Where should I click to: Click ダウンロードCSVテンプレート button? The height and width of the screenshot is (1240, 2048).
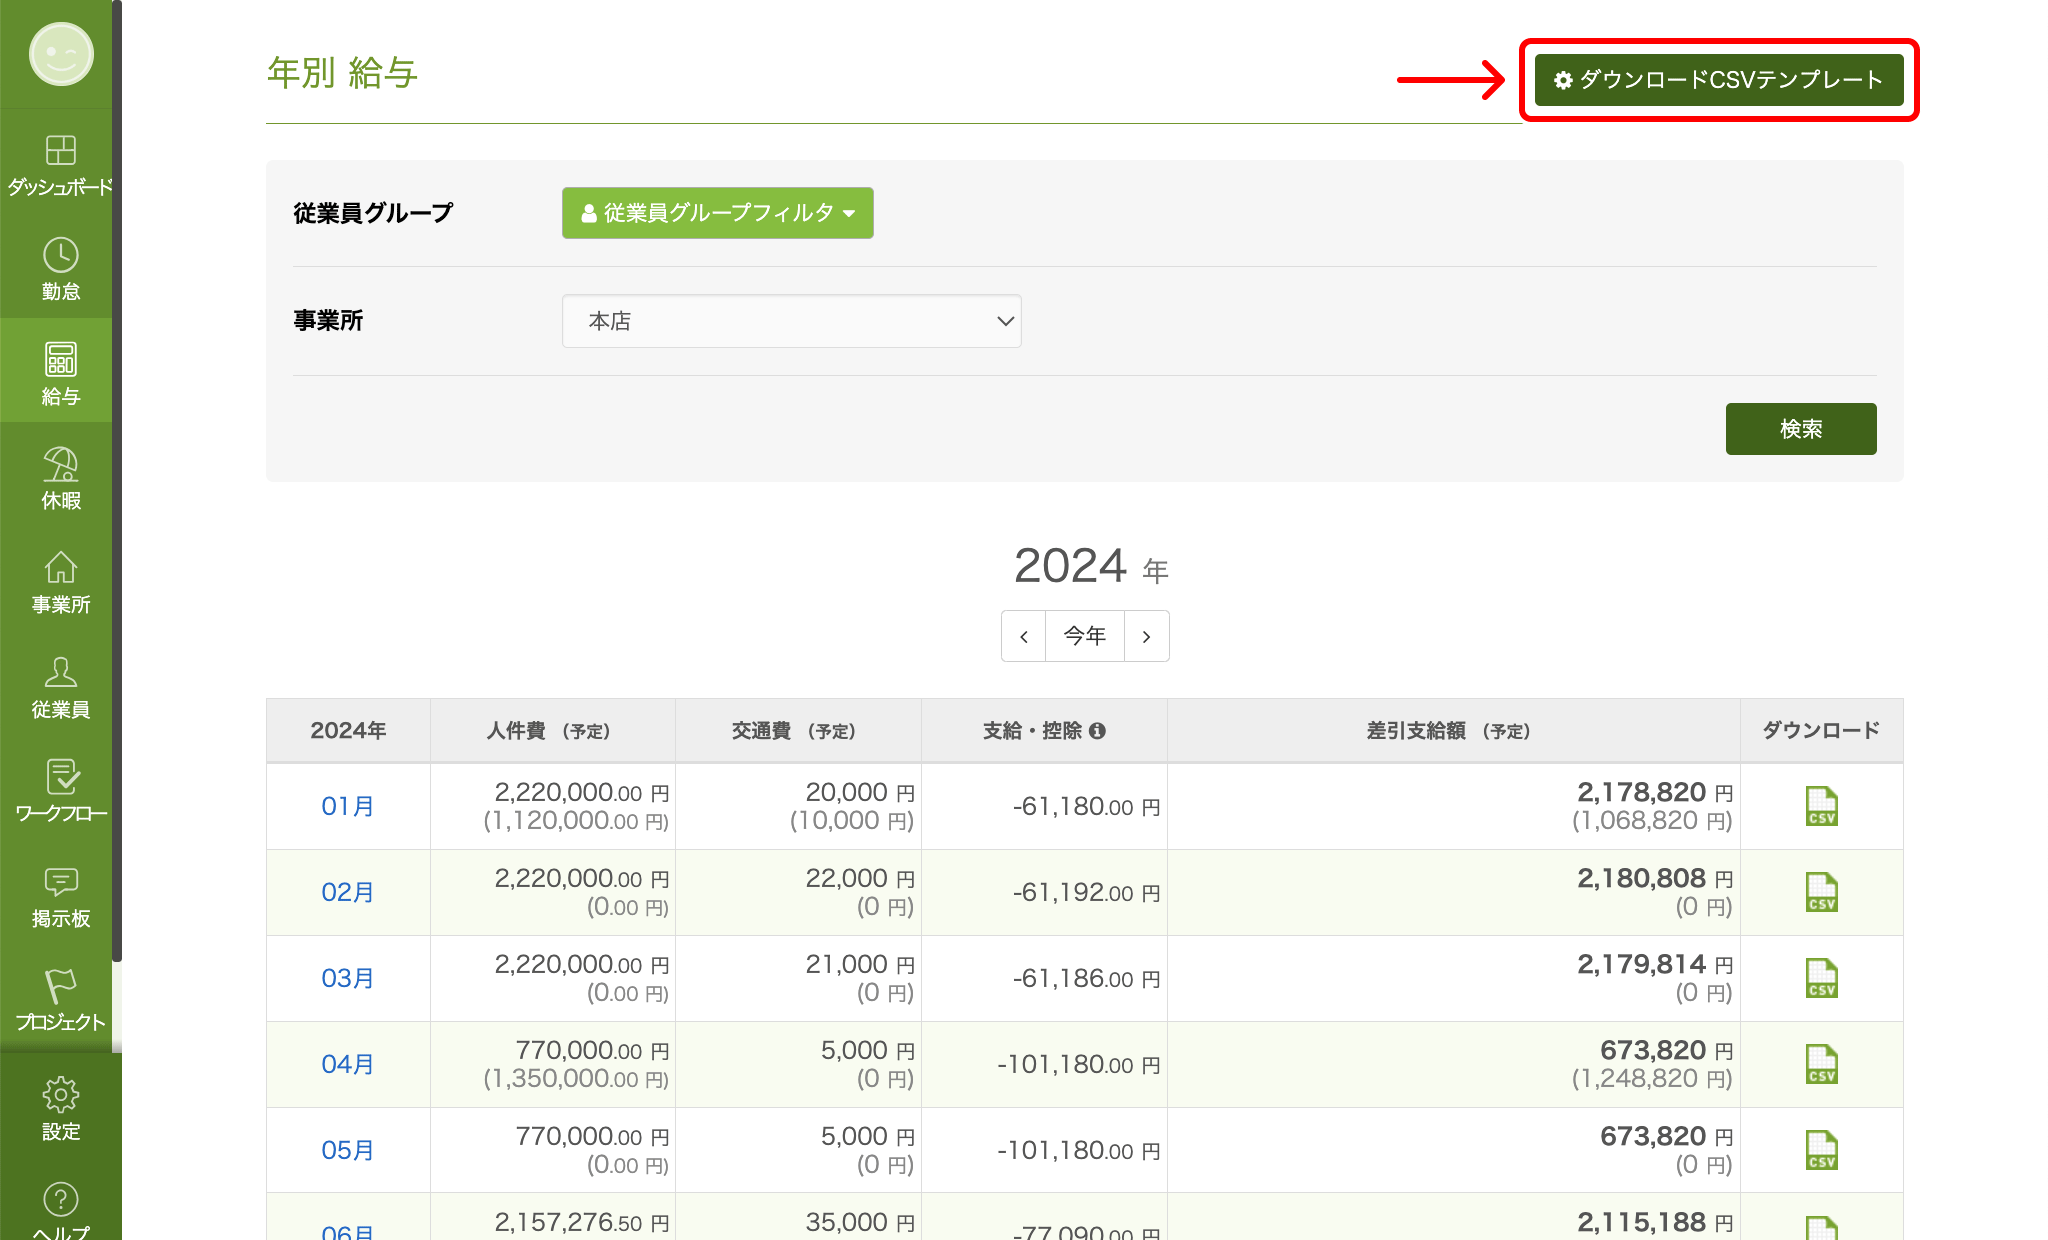click(1718, 80)
